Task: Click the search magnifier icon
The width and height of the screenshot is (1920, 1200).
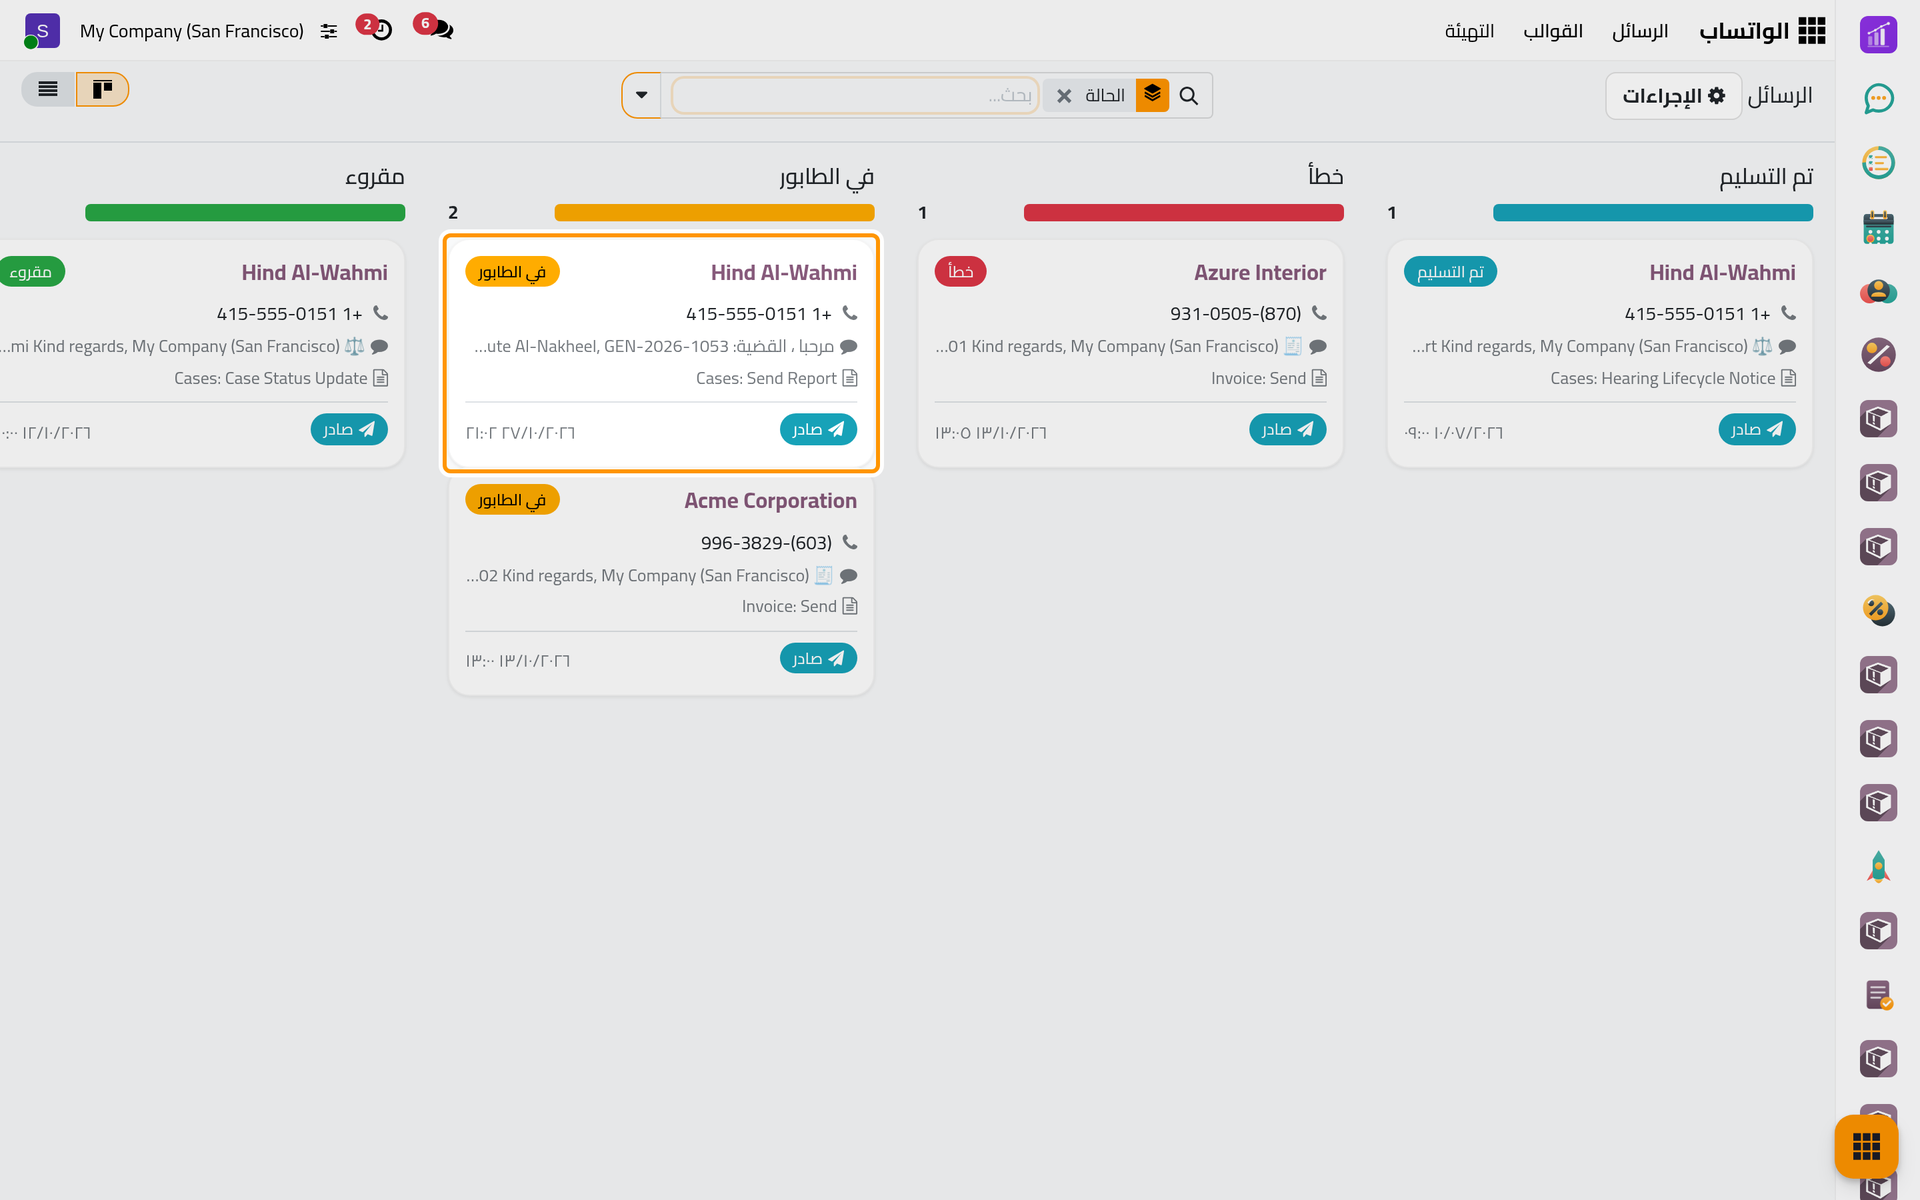Action: tap(1188, 95)
